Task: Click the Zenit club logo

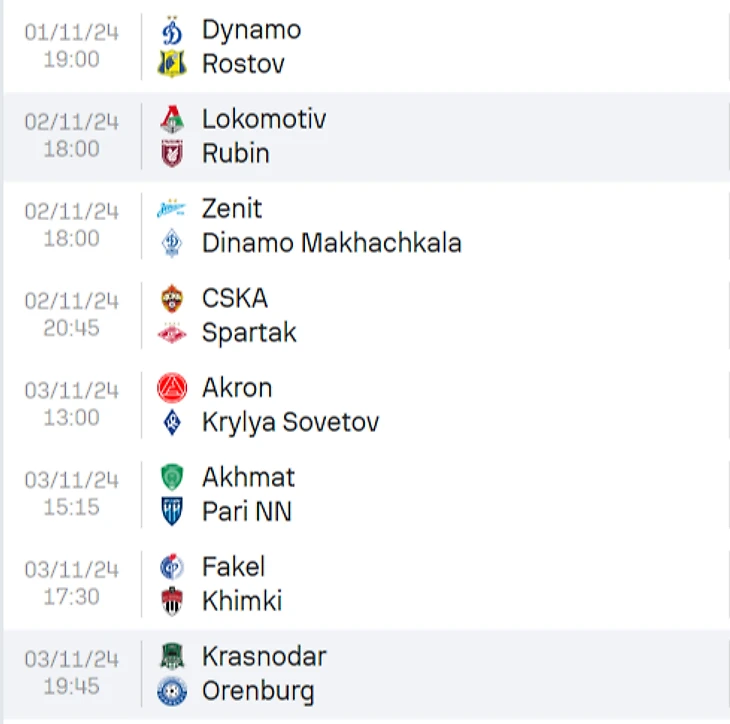Action: [172, 209]
